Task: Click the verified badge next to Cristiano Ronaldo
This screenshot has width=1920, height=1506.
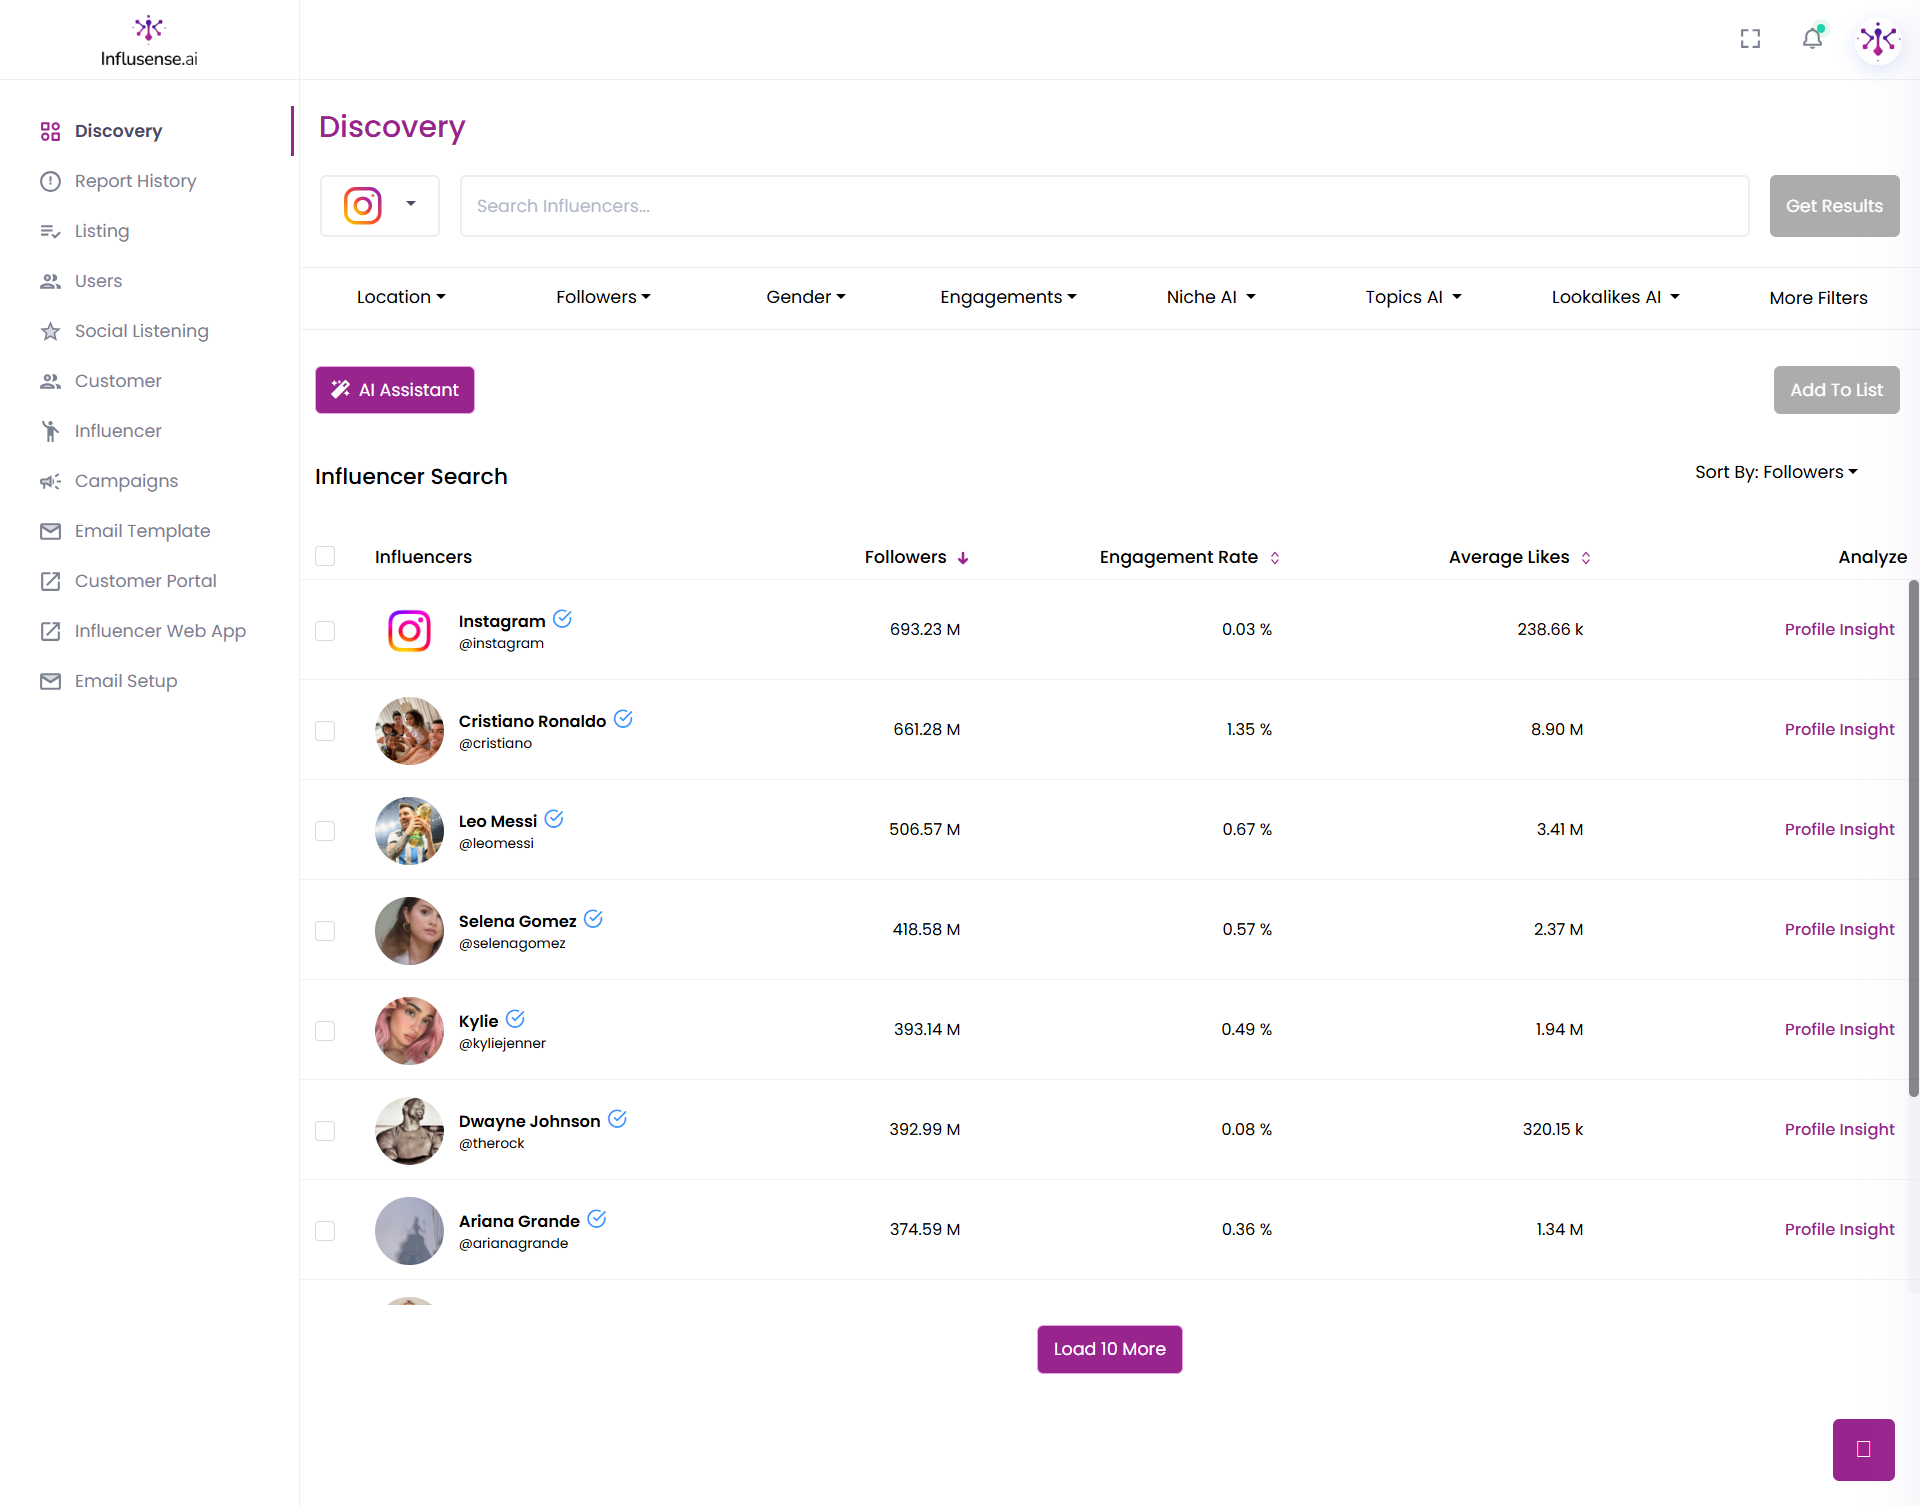Action: click(x=623, y=719)
